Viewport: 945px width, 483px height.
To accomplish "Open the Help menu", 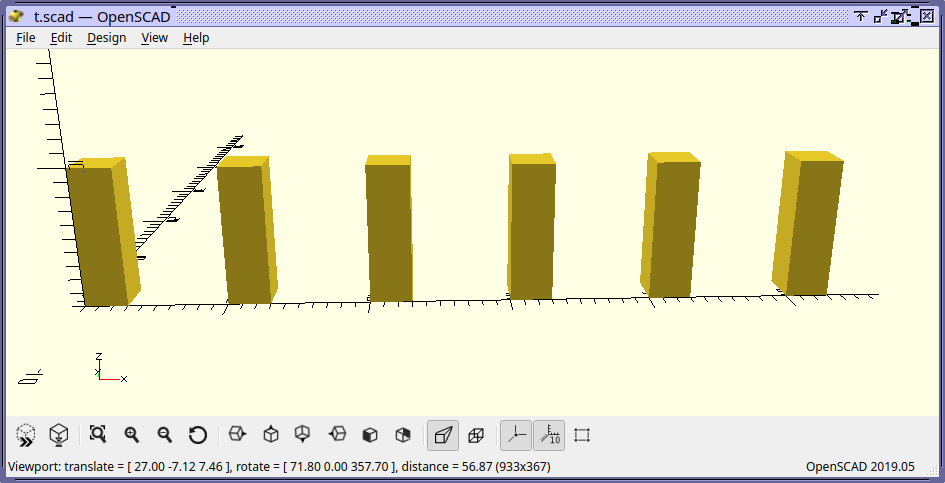I will (x=196, y=37).
